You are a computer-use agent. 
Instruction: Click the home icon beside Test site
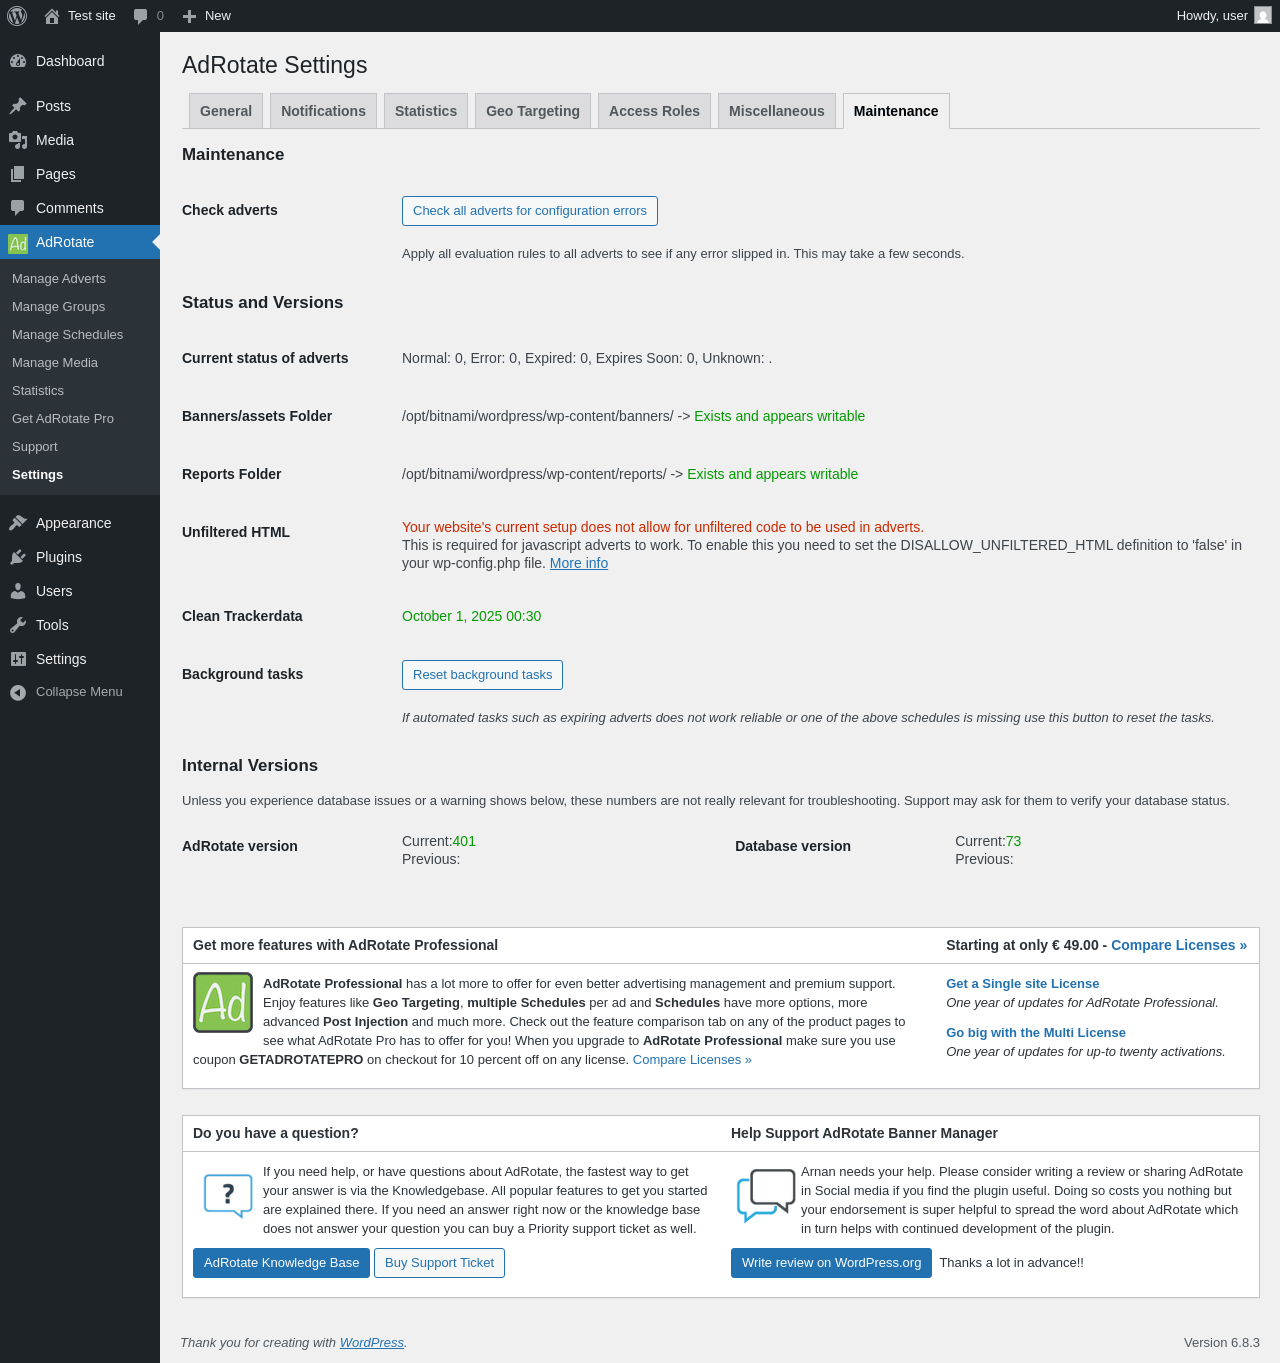pyautogui.click(x=52, y=16)
